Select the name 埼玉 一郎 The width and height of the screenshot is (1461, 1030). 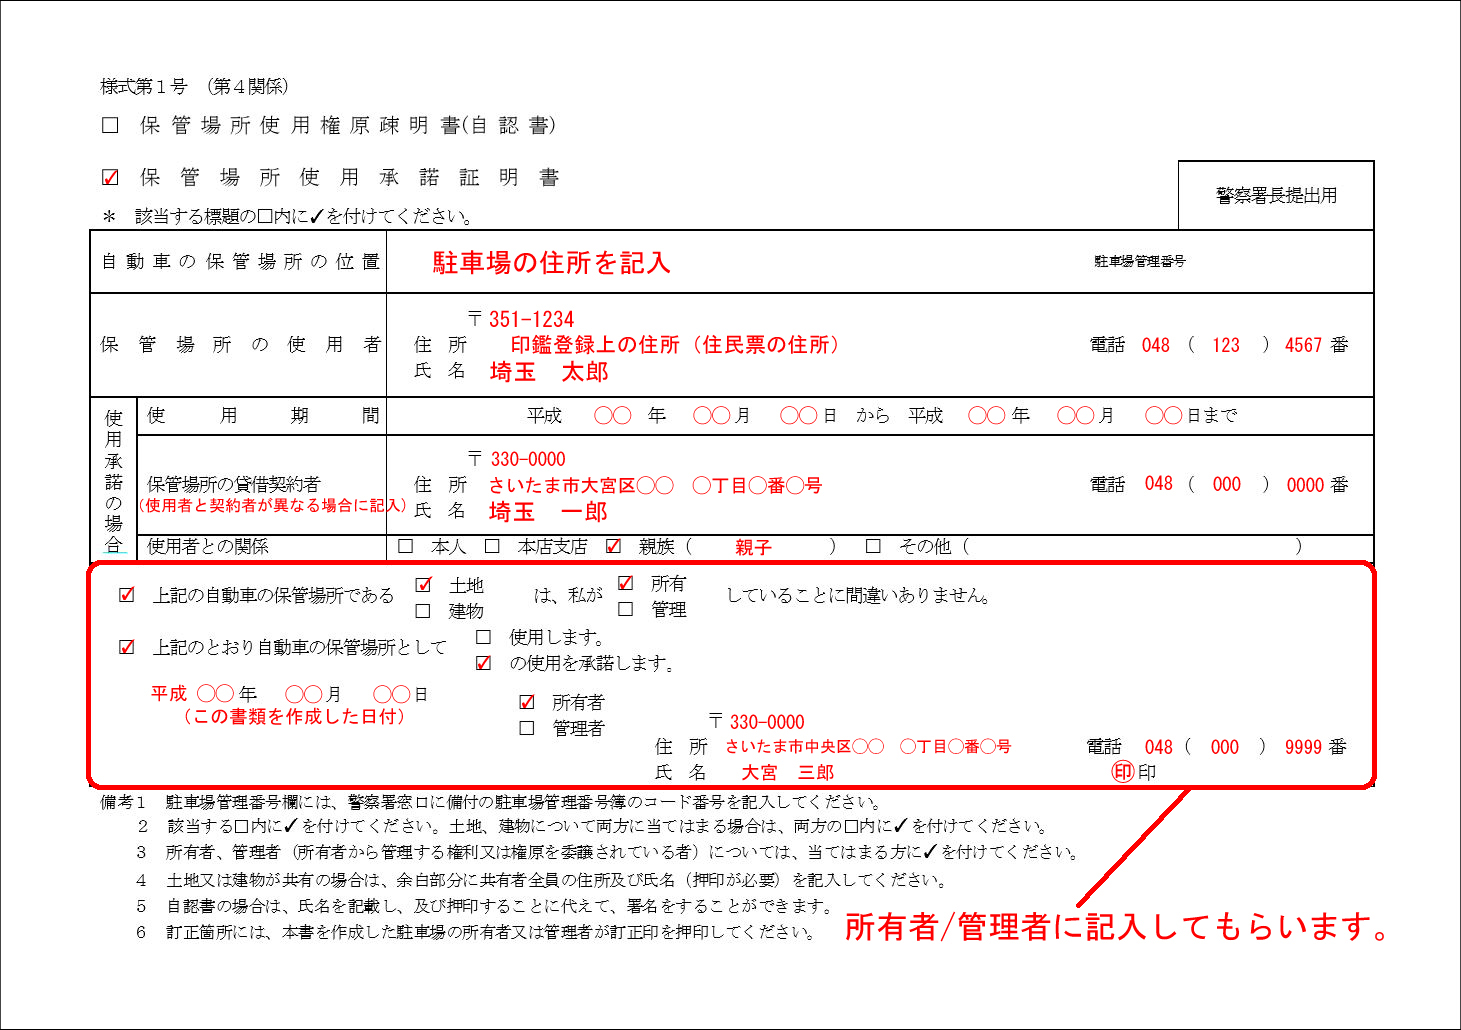(549, 512)
